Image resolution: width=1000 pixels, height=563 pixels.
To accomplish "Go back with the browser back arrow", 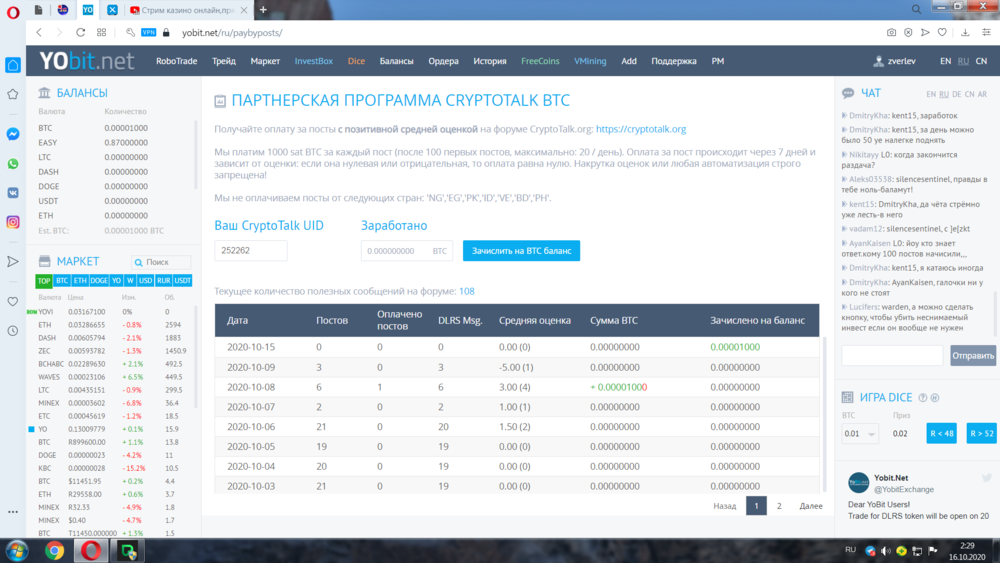I will [39, 33].
